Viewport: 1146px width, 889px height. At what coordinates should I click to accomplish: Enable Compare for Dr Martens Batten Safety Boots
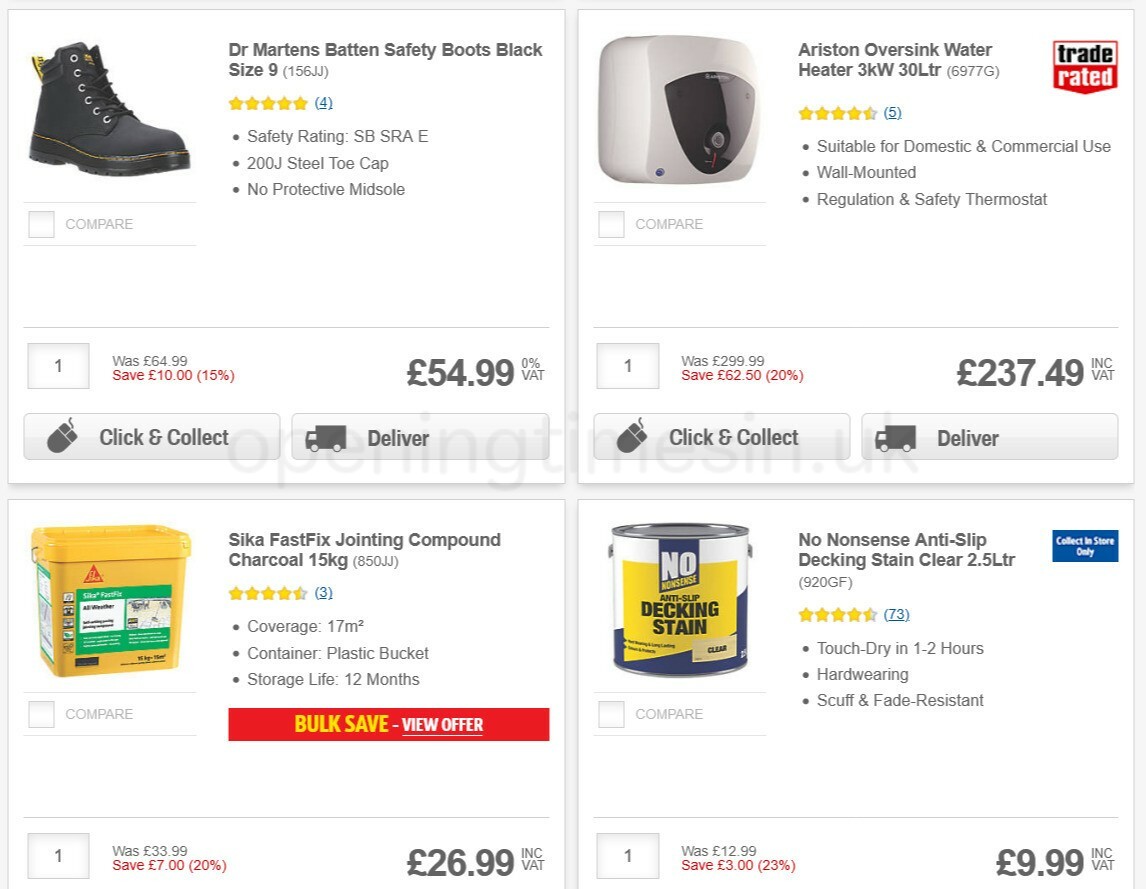click(x=40, y=224)
